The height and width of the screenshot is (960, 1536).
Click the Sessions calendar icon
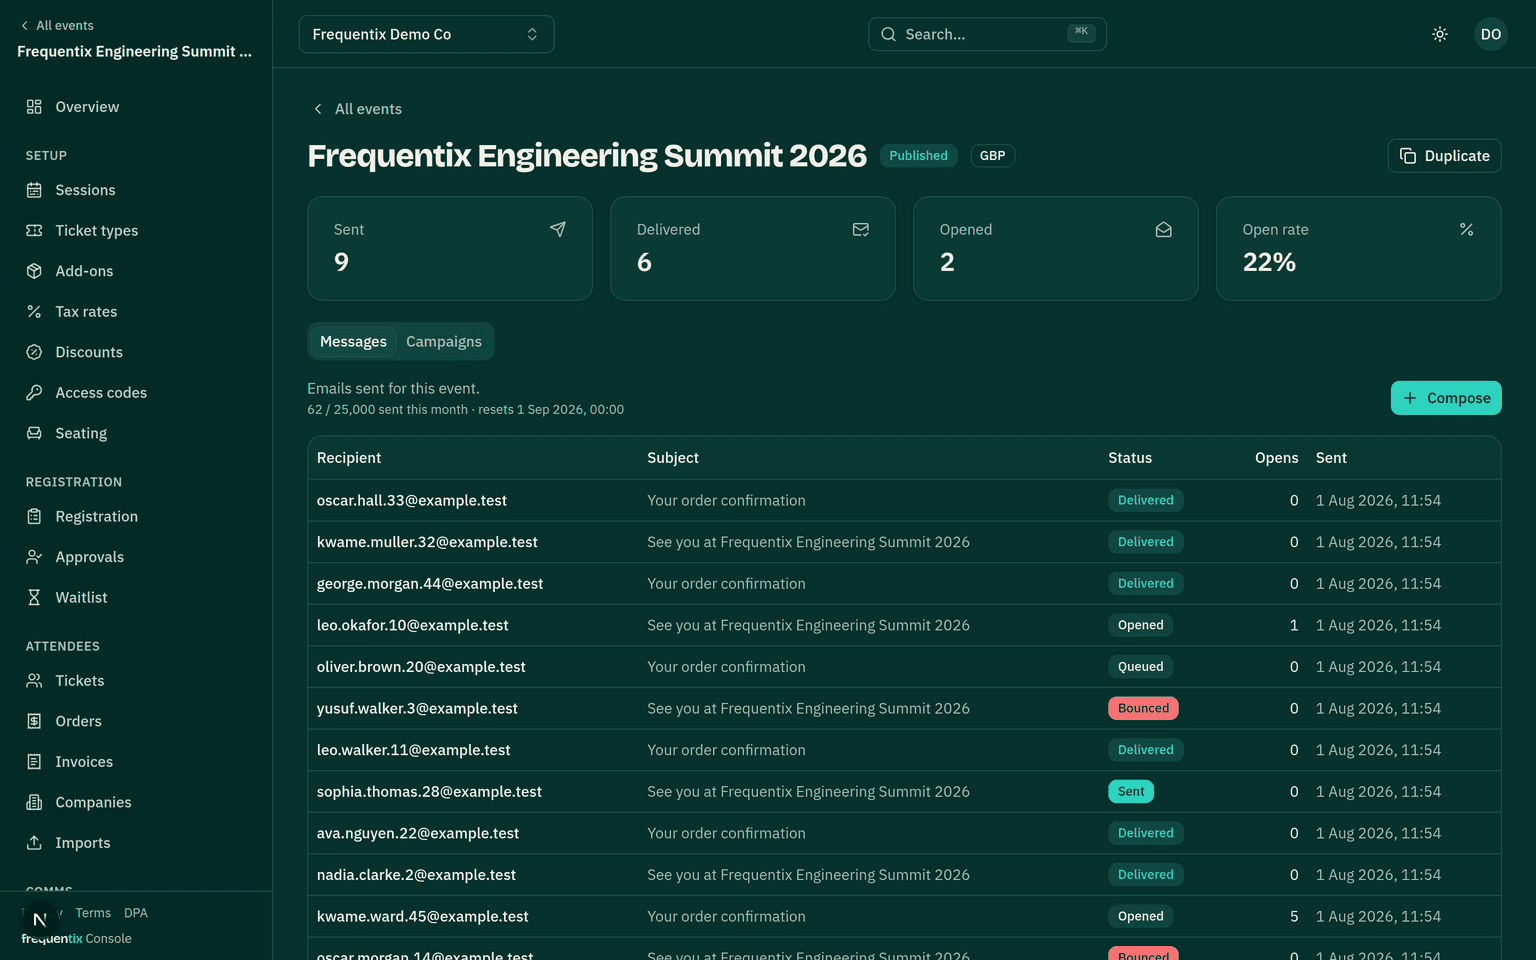(x=34, y=190)
